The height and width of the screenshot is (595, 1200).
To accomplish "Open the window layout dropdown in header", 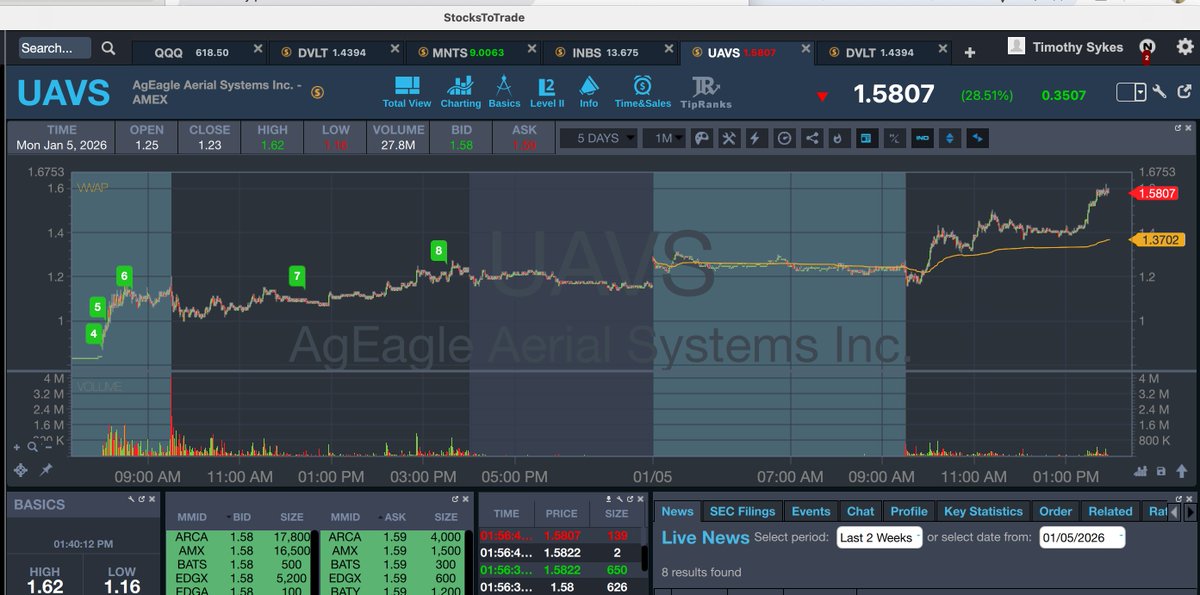I will pos(1131,92).
